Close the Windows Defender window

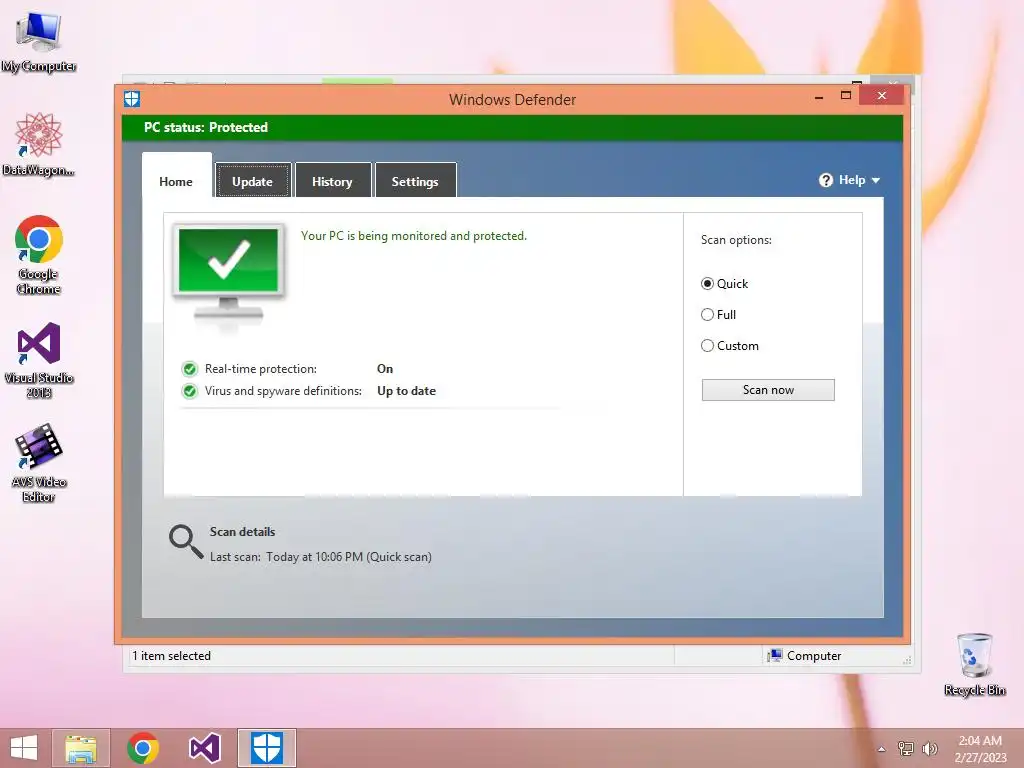[882, 96]
